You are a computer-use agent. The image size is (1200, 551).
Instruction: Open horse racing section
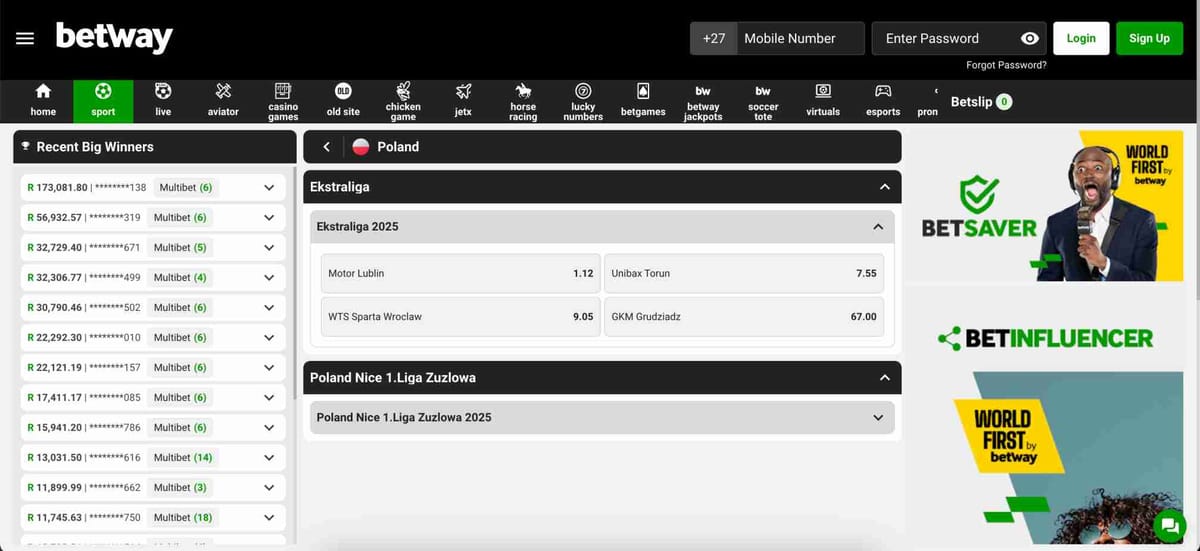coord(523,101)
